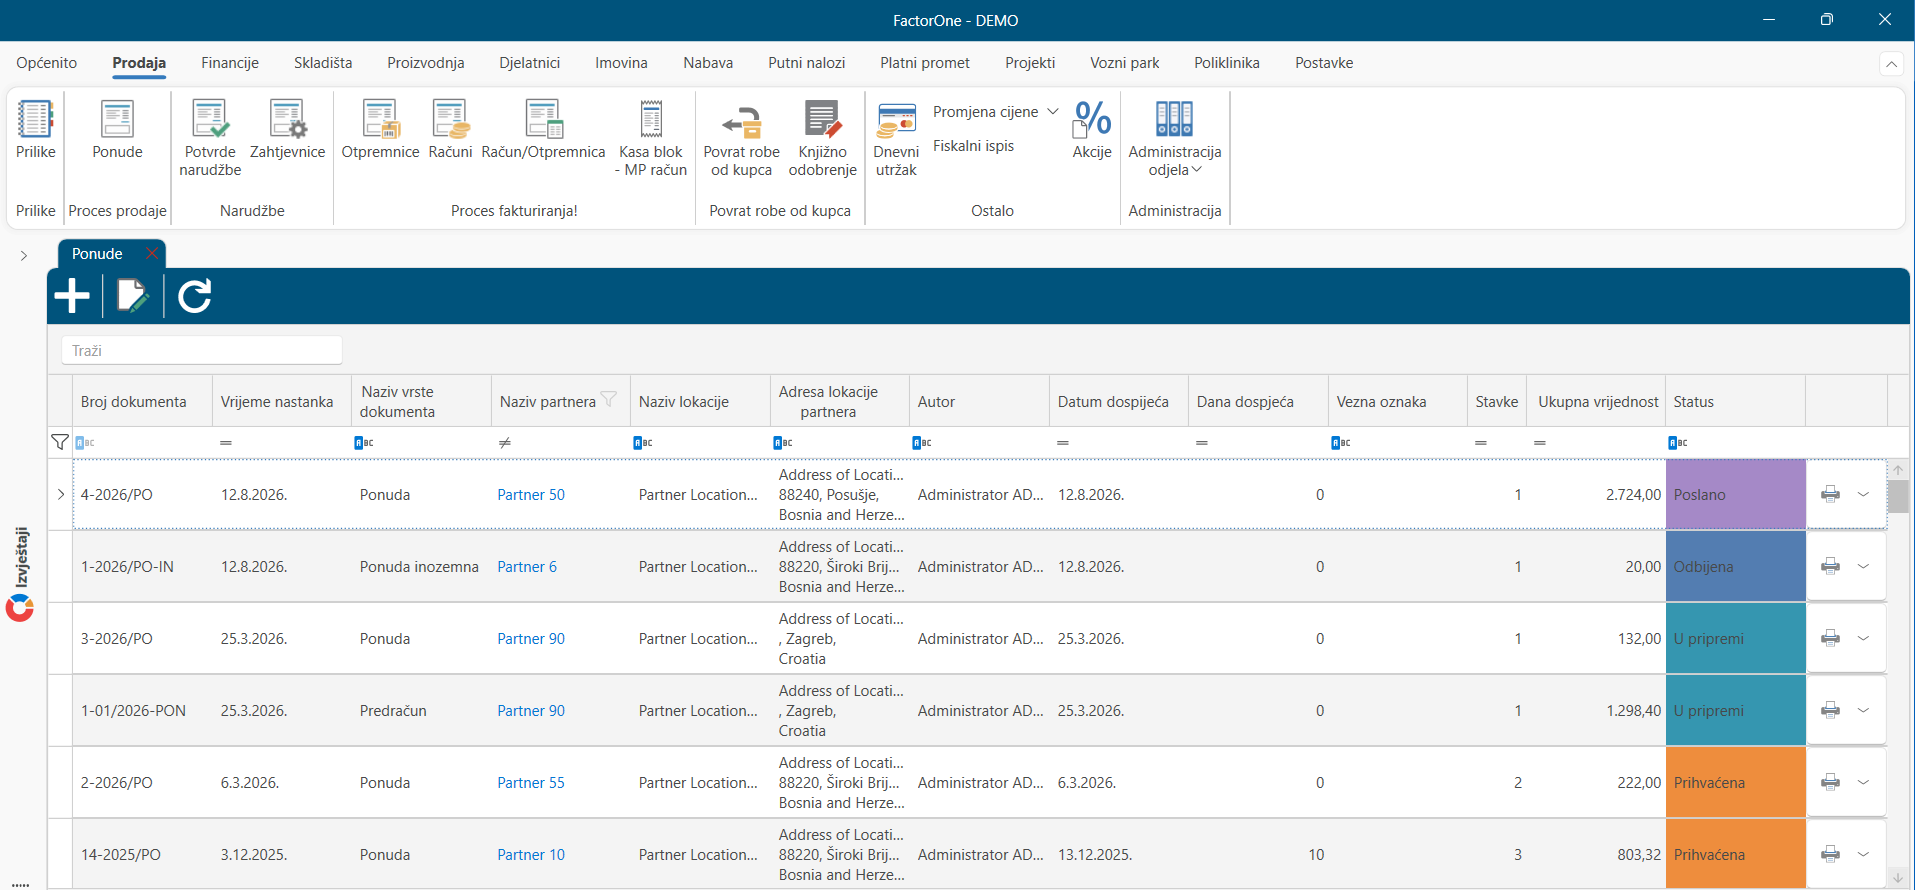Viewport: 1915px width, 890px height.
Task: Open Potvrde narudžbe in the ribbon
Action: (x=210, y=138)
